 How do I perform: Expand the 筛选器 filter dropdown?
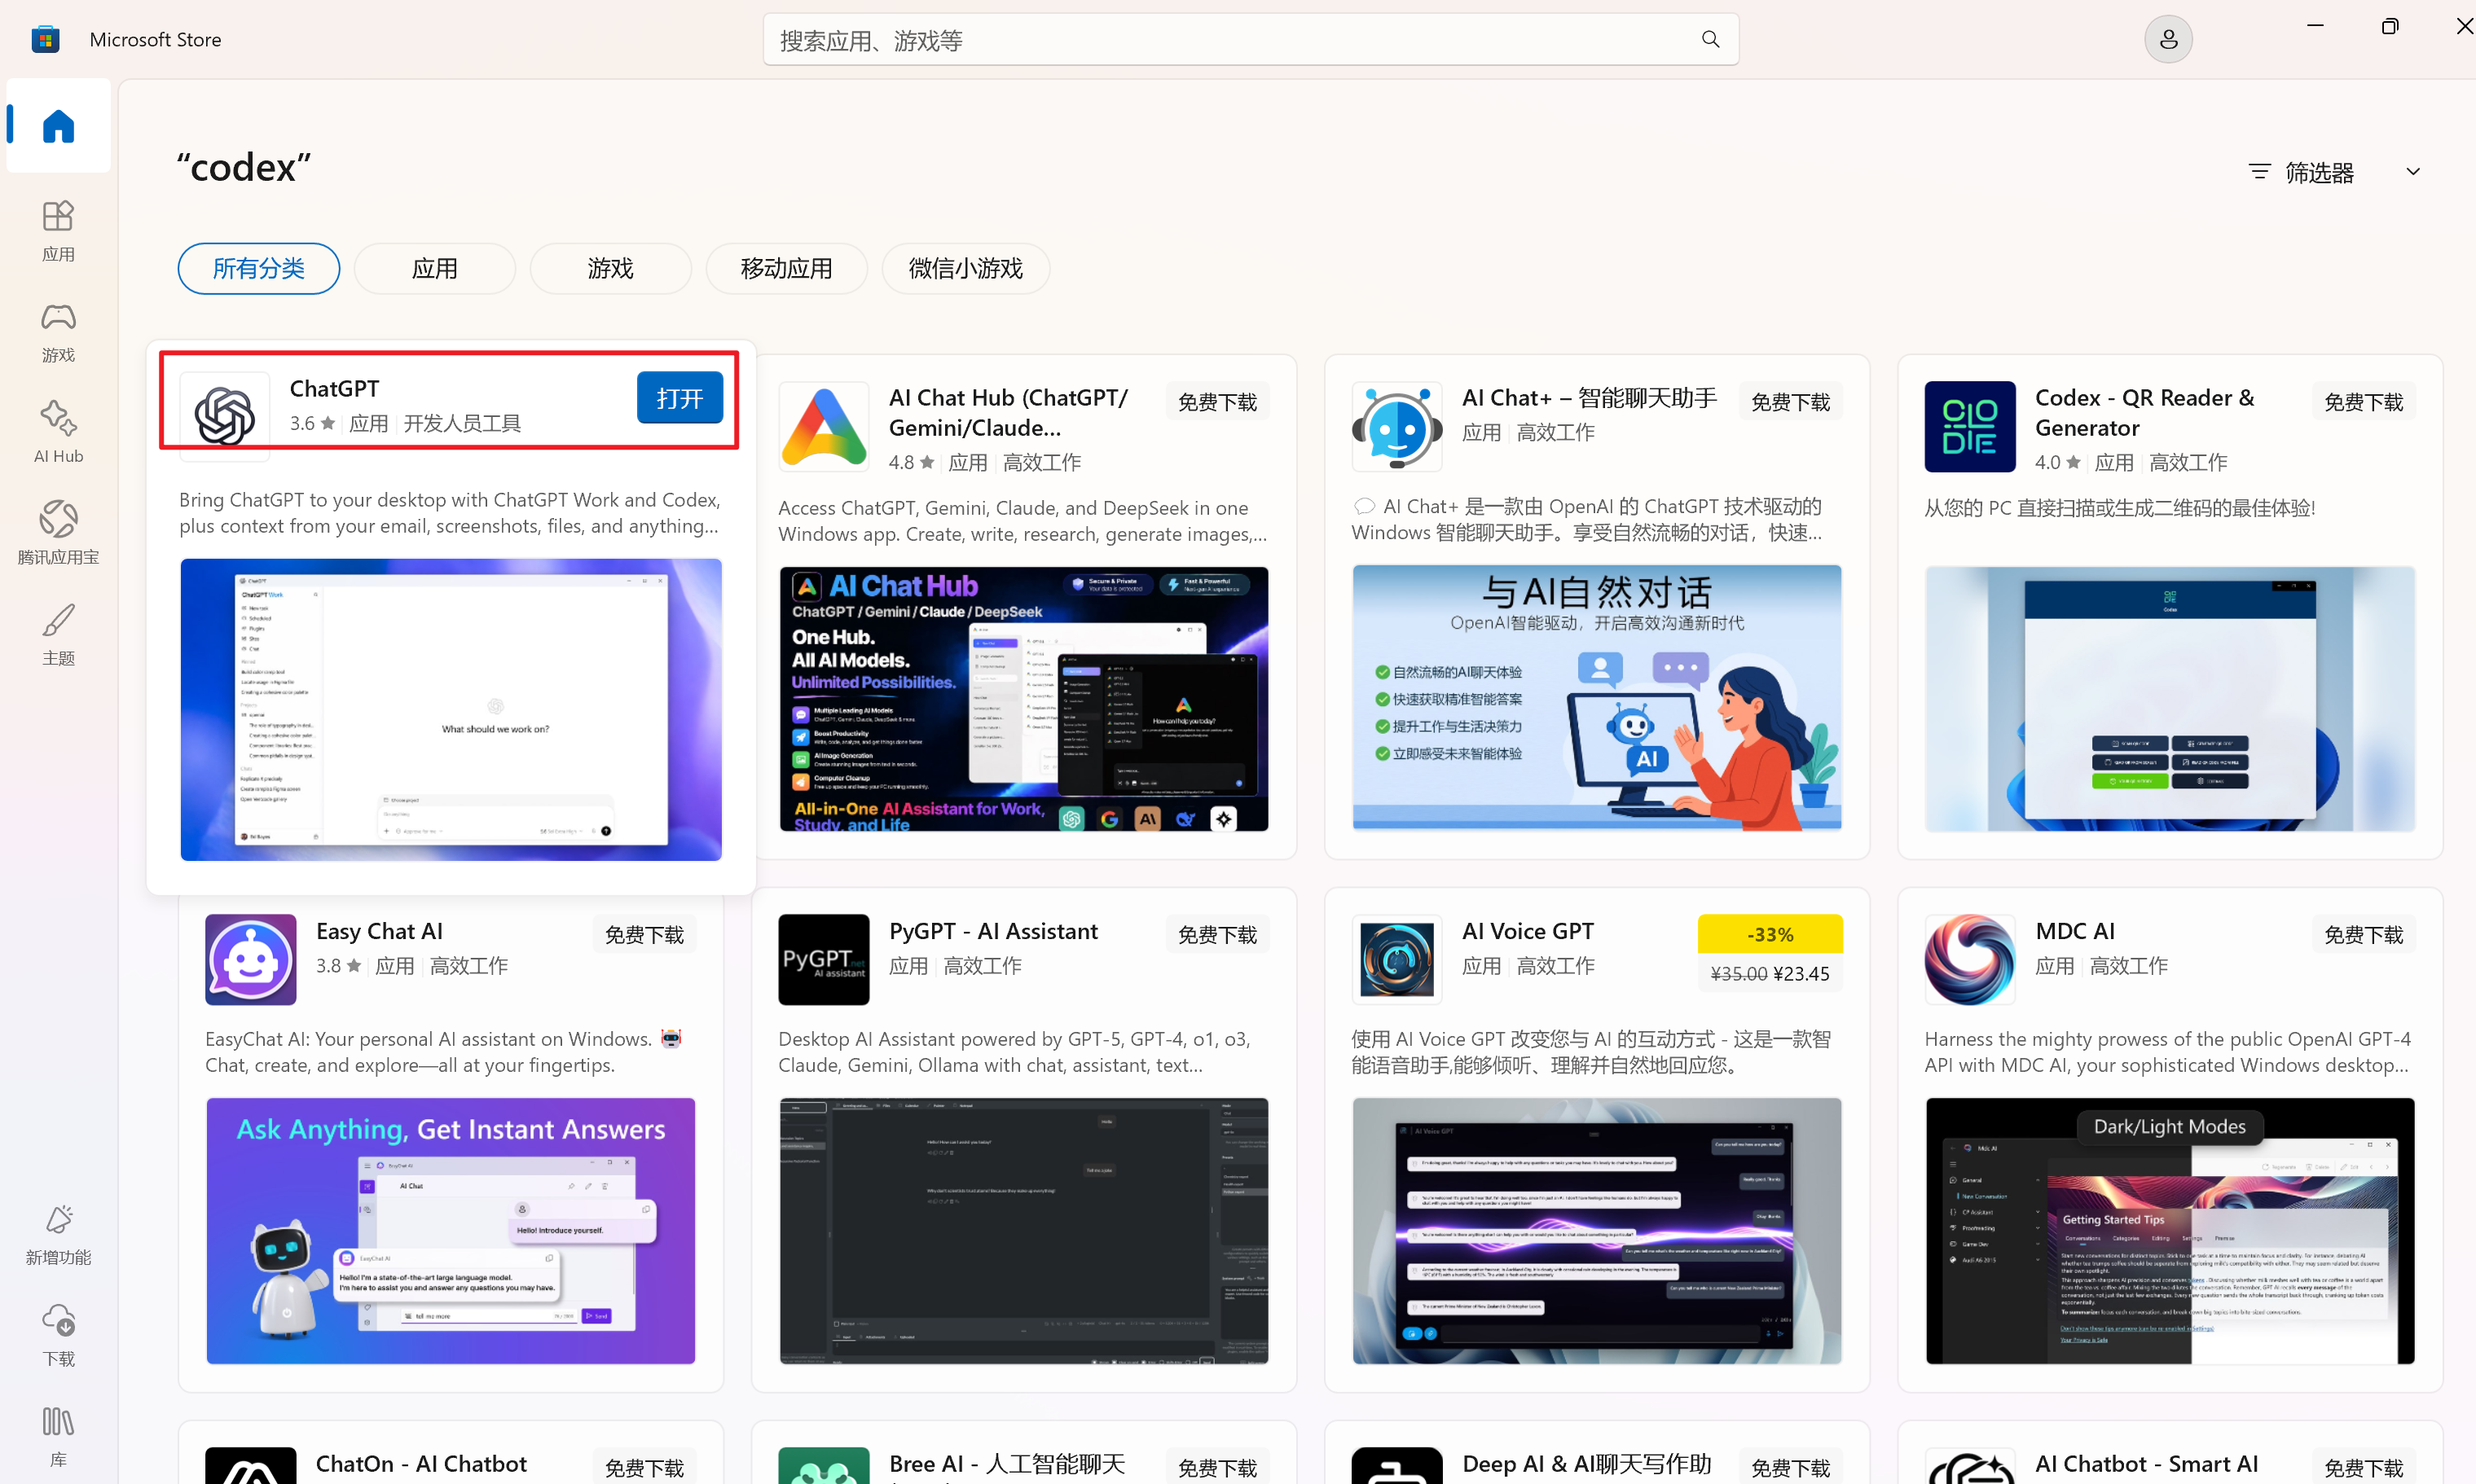2335,172
